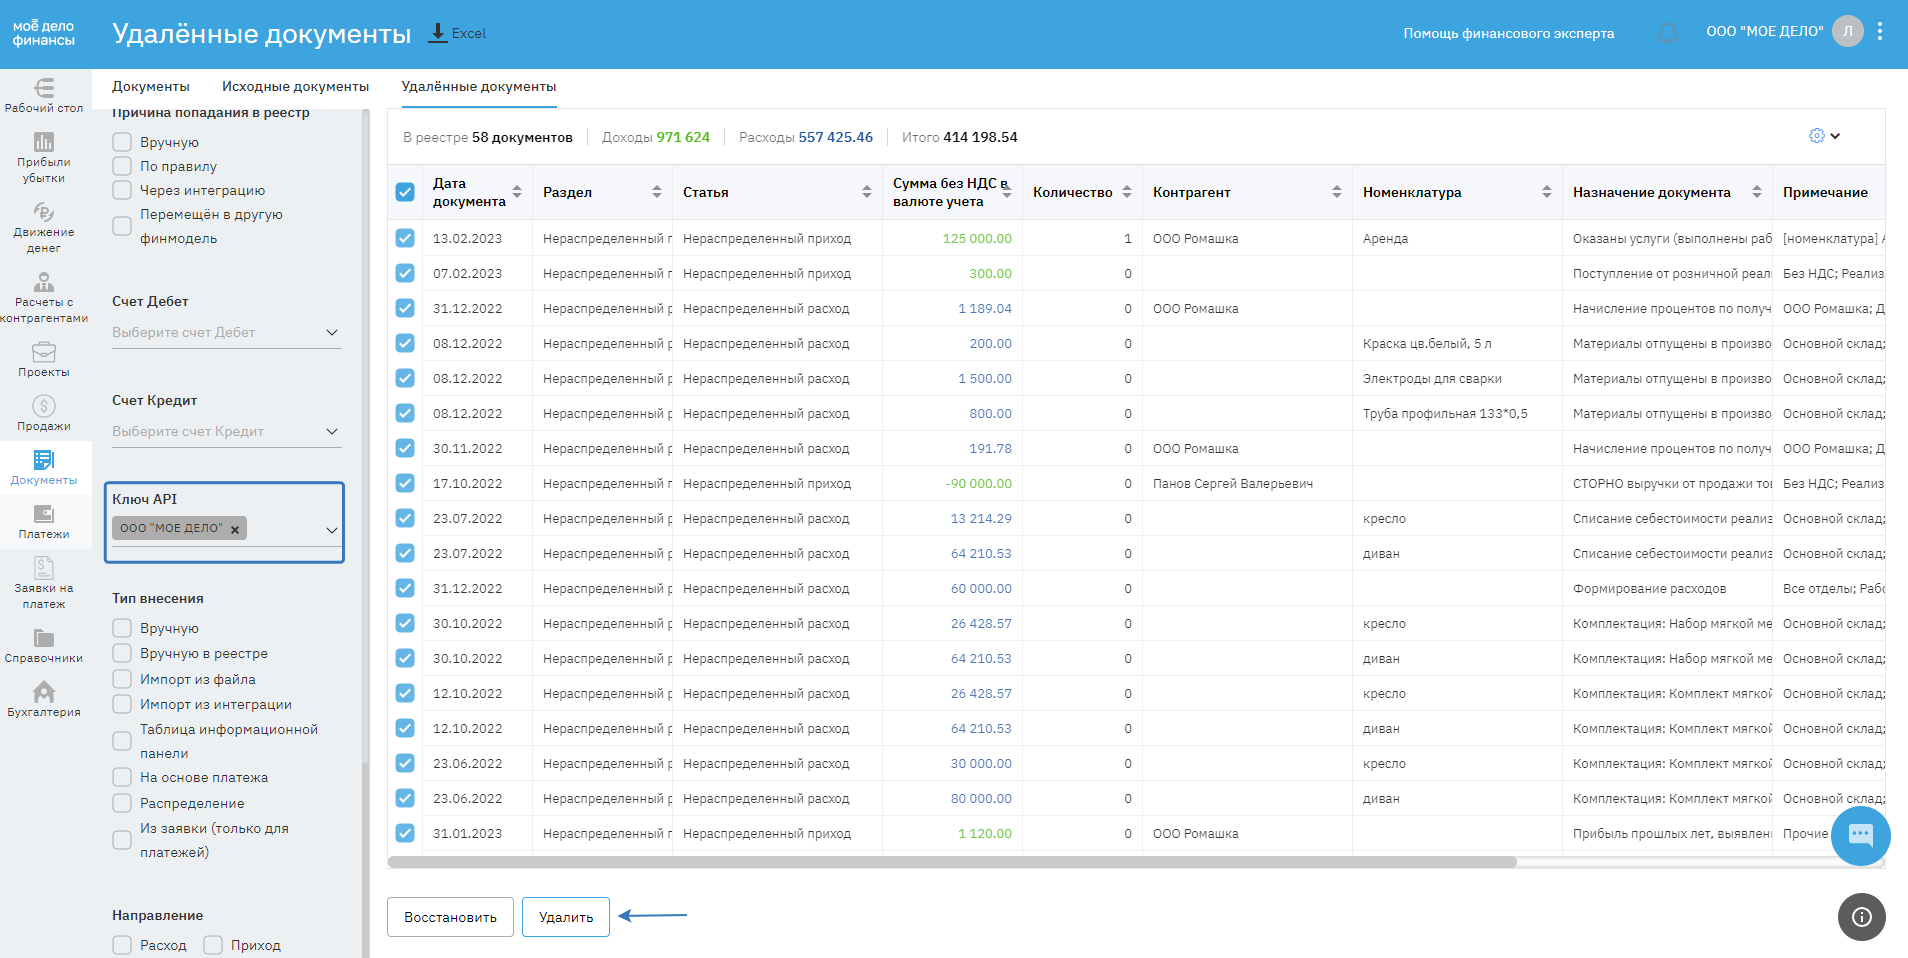The image size is (1908, 958).
Task: Enable the По правилу checkbox
Action: click(122, 166)
